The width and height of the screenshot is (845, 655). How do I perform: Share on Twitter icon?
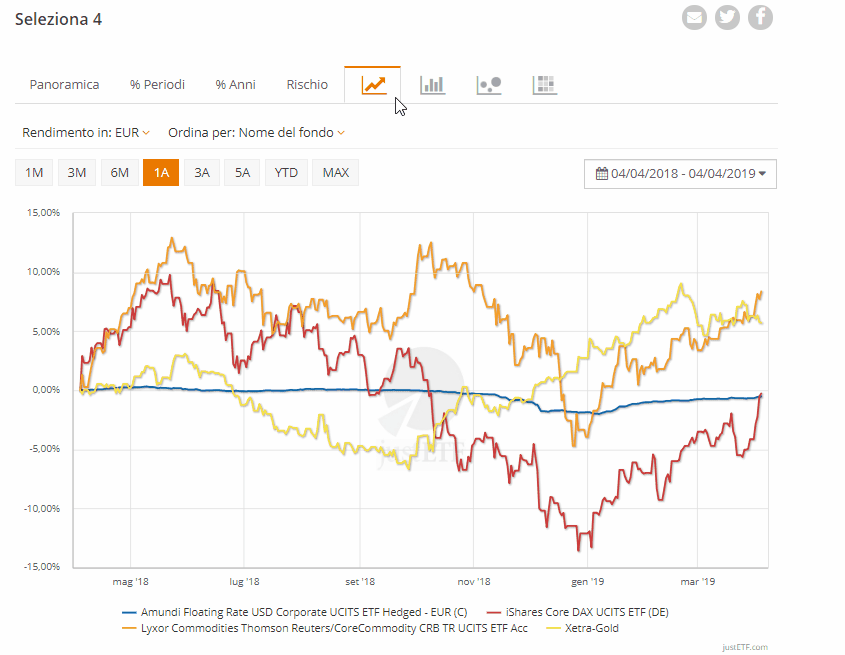[x=727, y=17]
